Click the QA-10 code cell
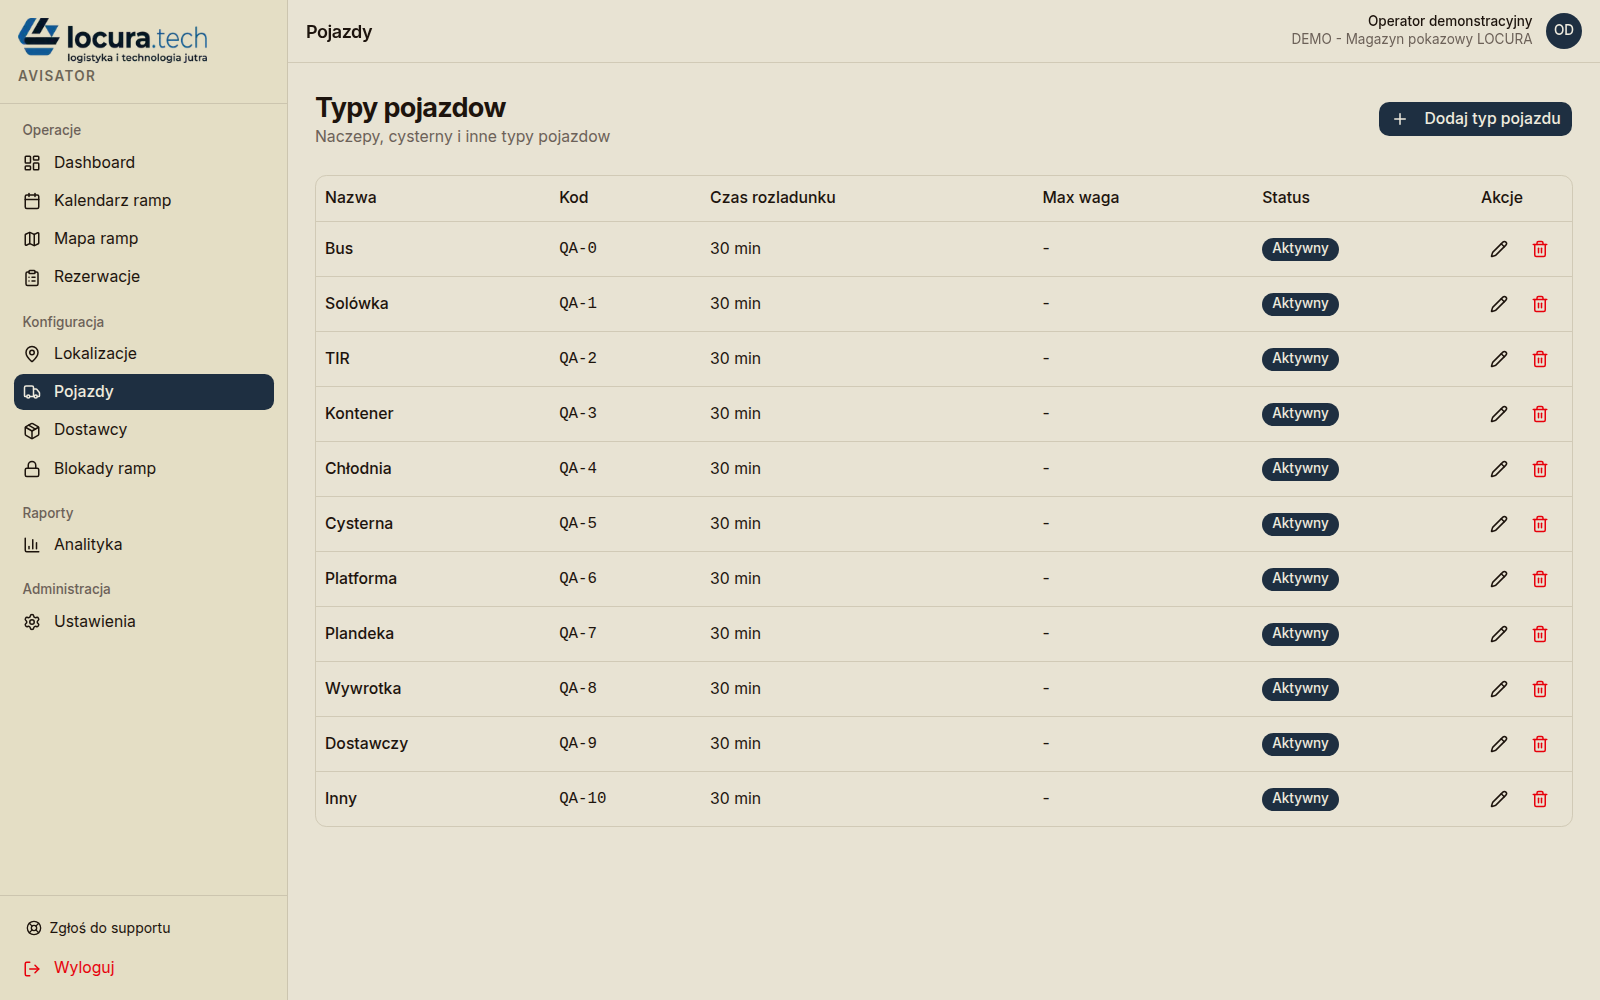This screenshot has width=1600, height=1000. pyautogui.click(x=583, y=799)
